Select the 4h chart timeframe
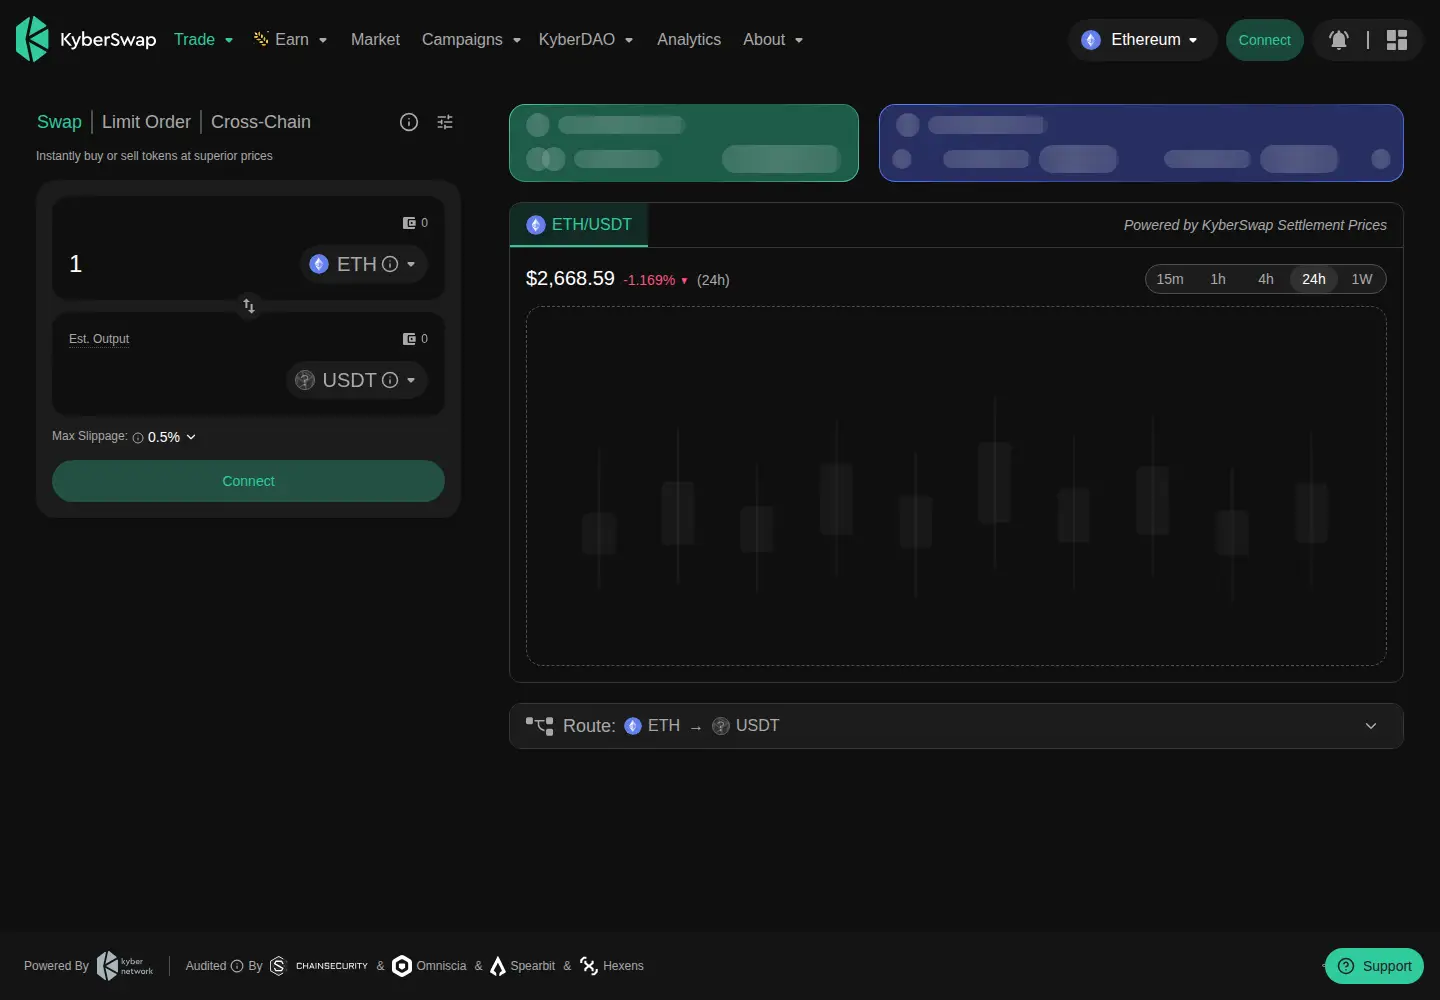This screenshot has width=1440, height=1000. [1266, 279]
